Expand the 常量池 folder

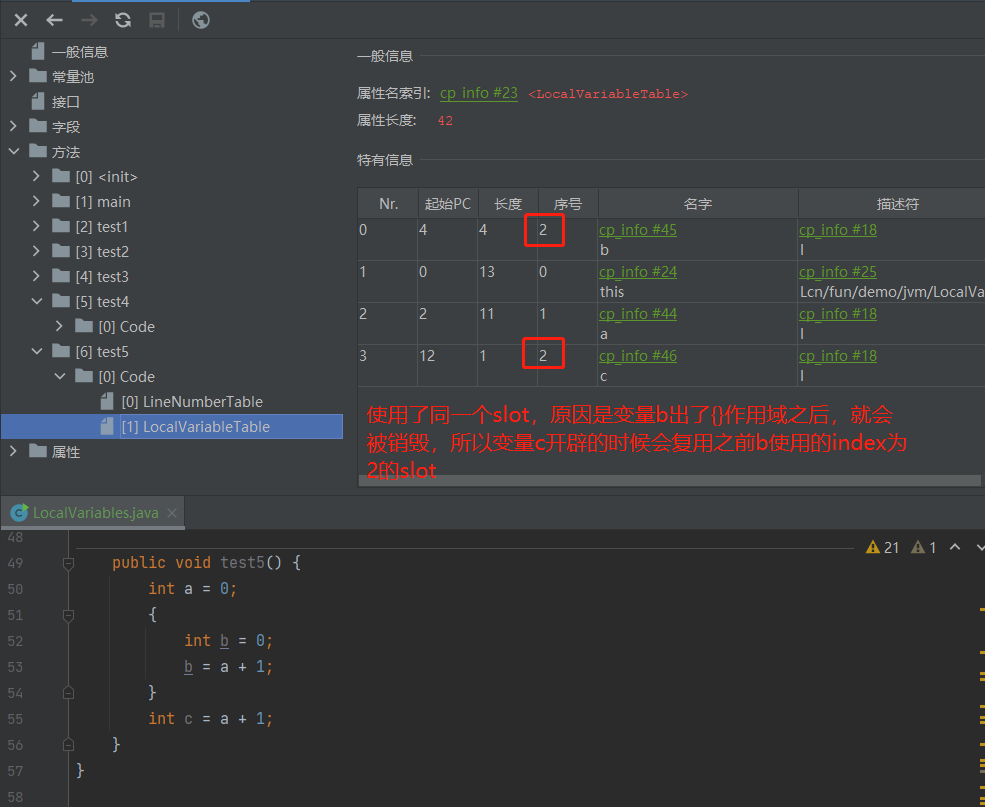click(13, 77)
